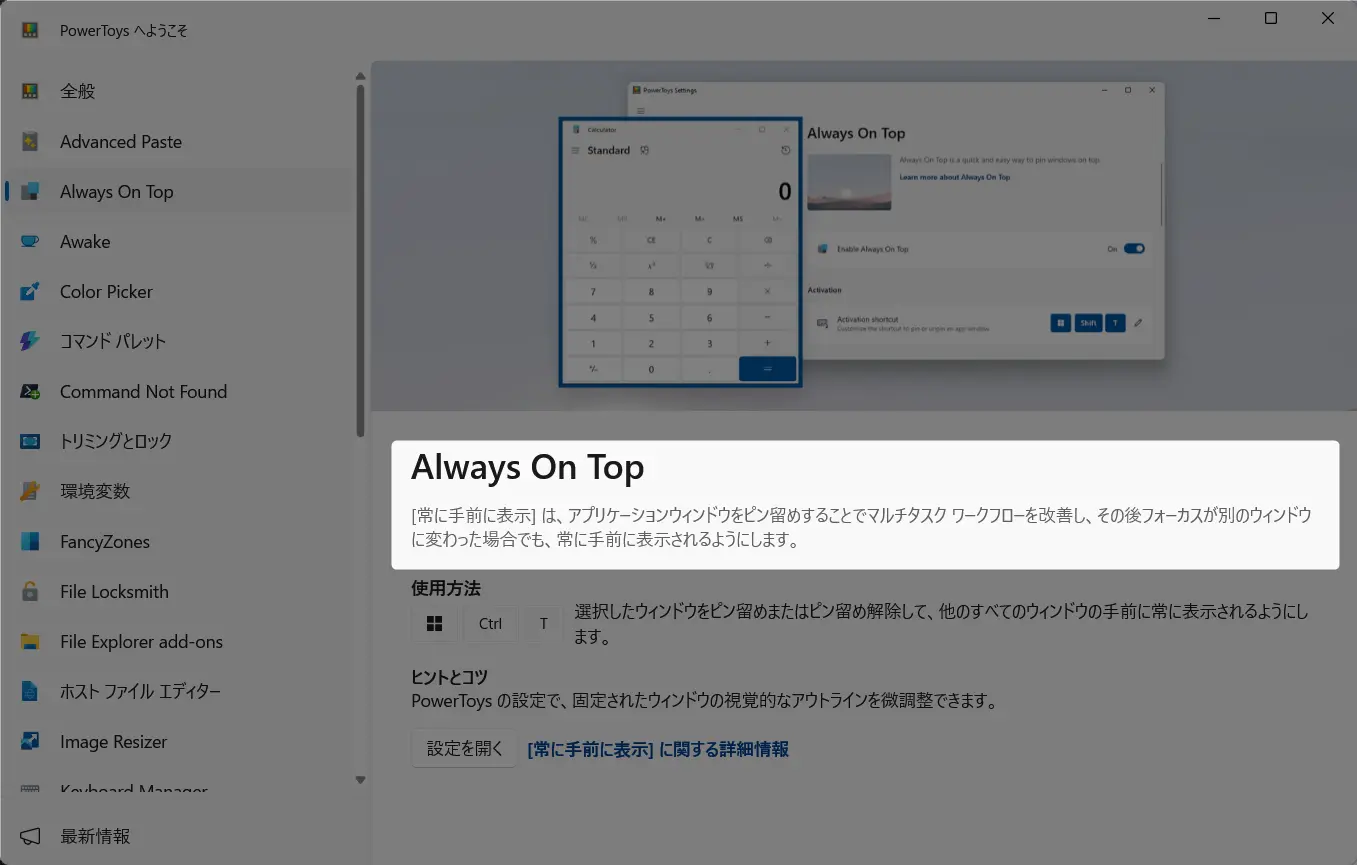Minimize the PowerToys welcome window
This screenshot has width=1357, height=865.
(x=1213, y=18)
